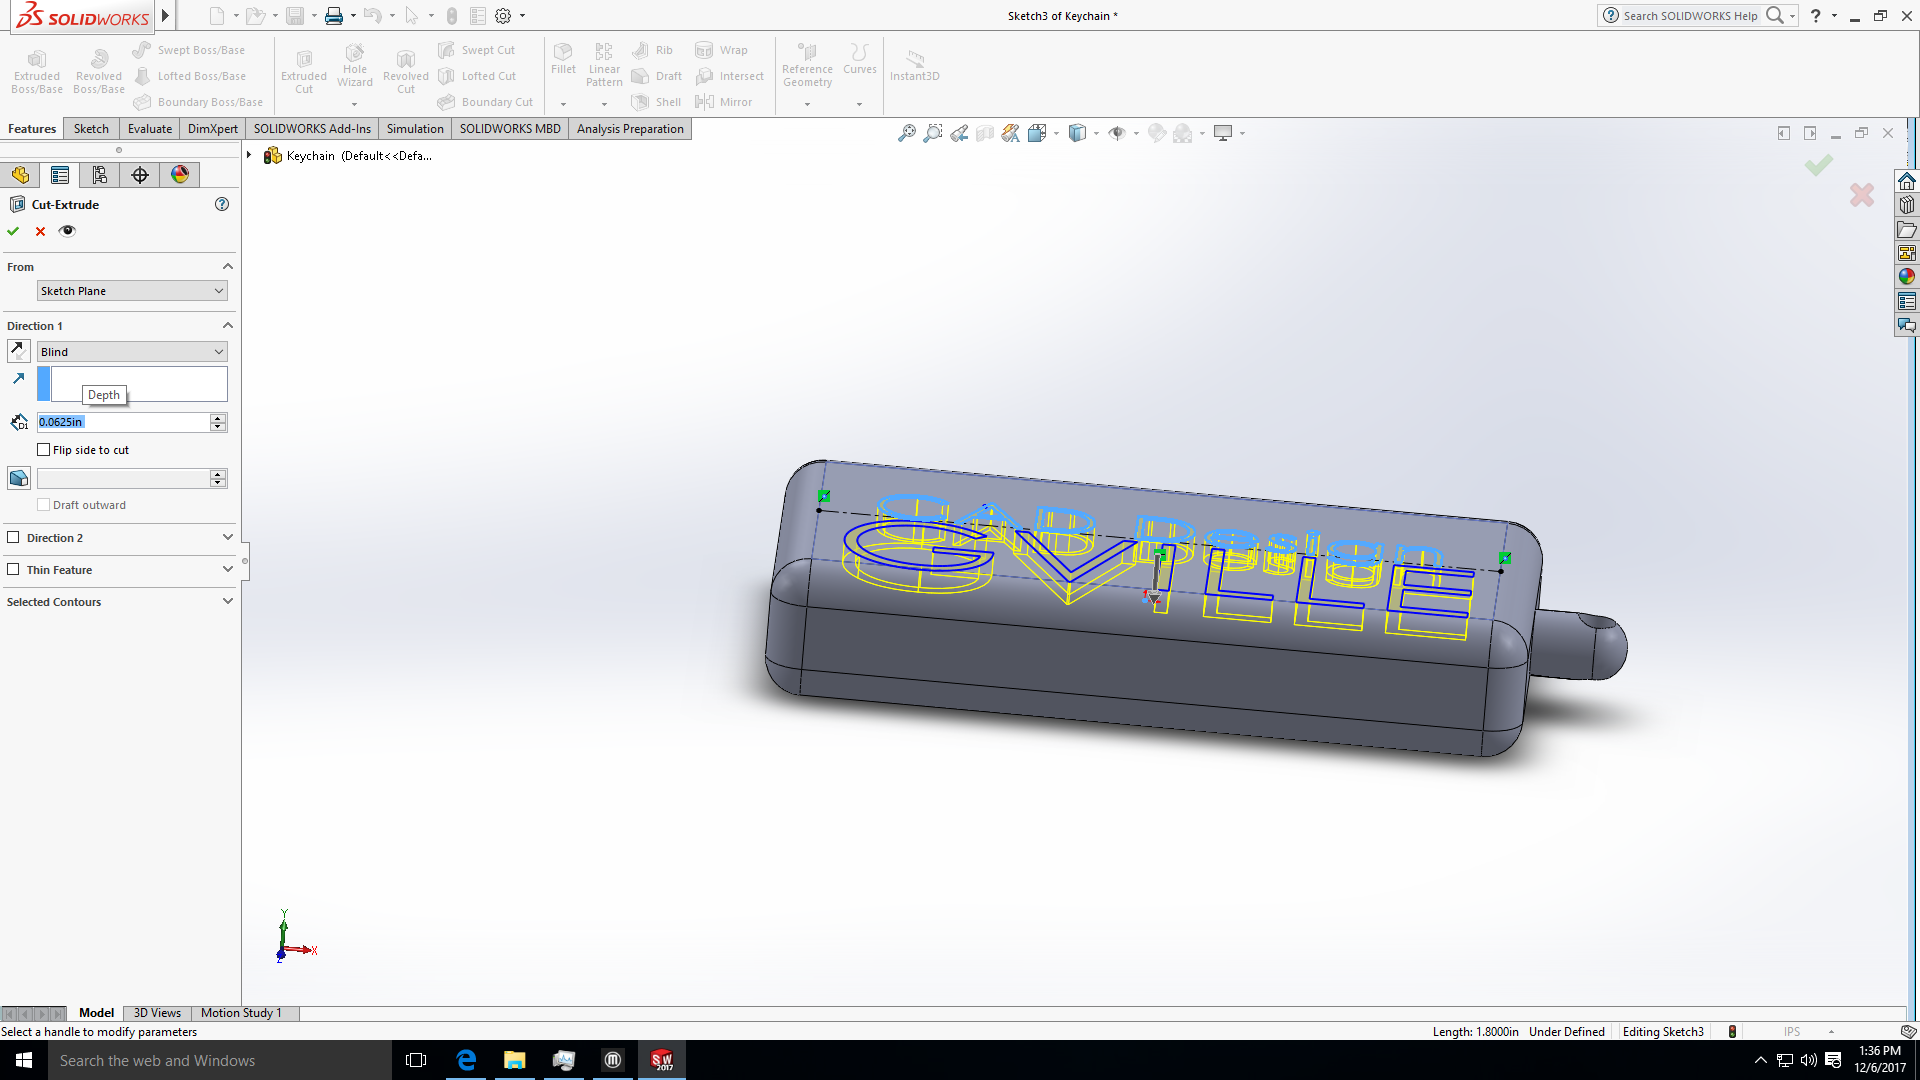Open the Motion Study 1 tab
The image size is (1920, 1080).
point(241,1013)
